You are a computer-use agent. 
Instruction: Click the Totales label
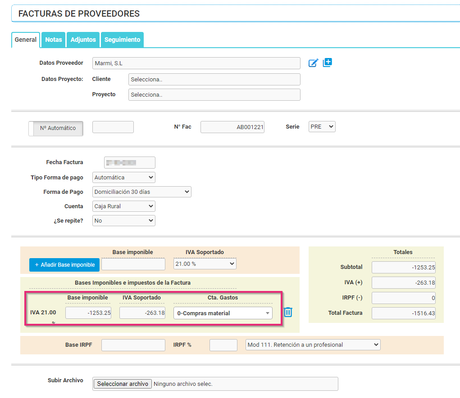pyautogui.click(x=403, y=252)
